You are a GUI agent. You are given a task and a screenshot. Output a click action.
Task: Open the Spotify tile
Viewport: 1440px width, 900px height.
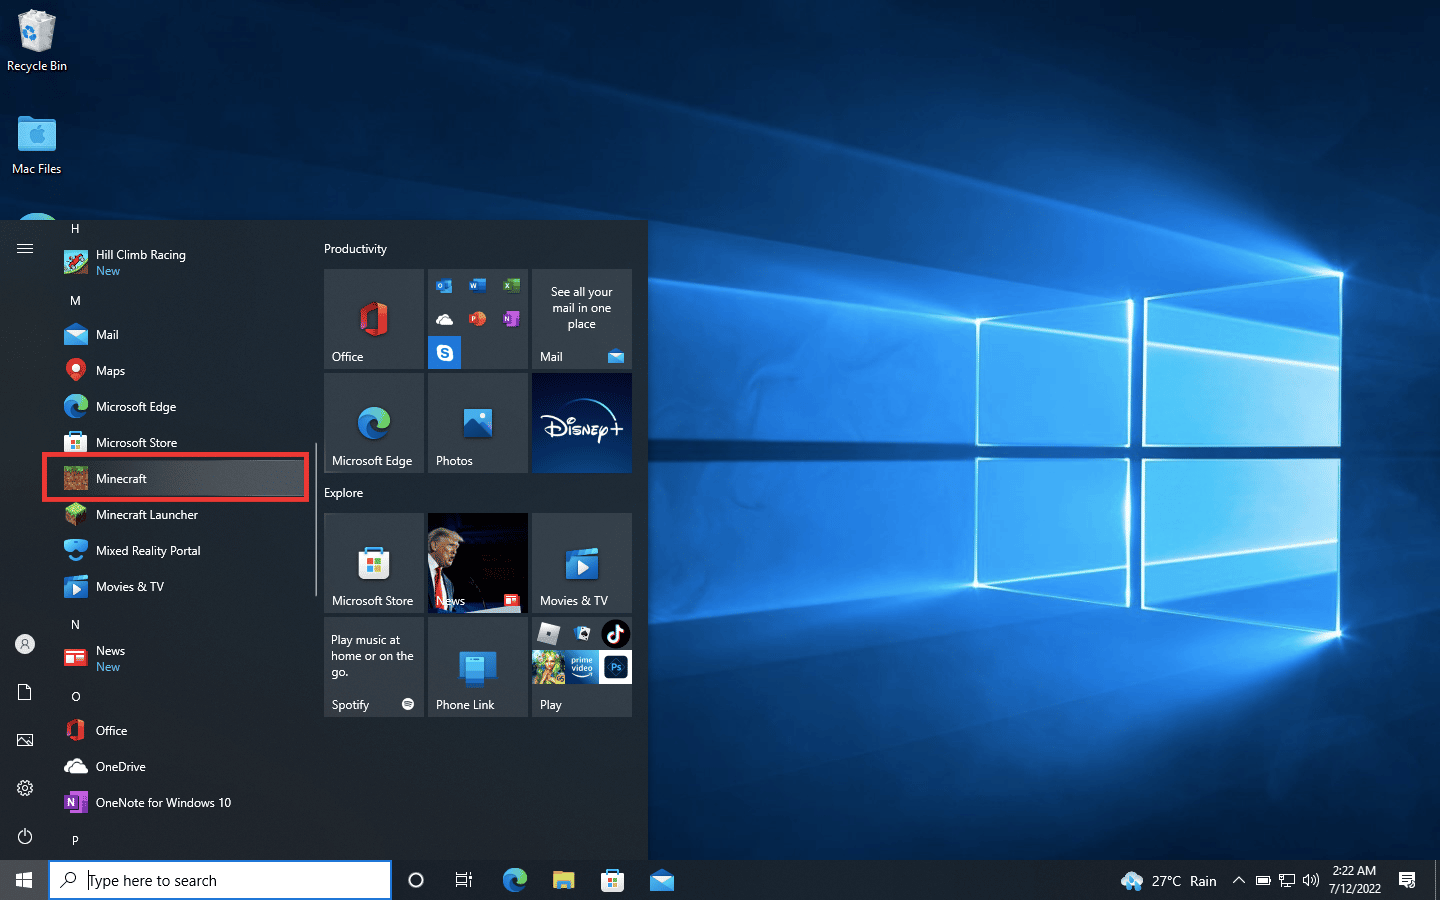coord(374,667)
